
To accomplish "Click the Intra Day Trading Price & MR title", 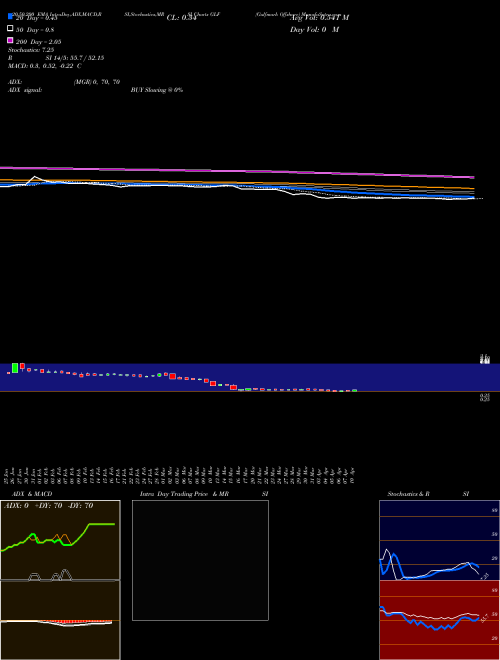I will click(x=184, y=494).
